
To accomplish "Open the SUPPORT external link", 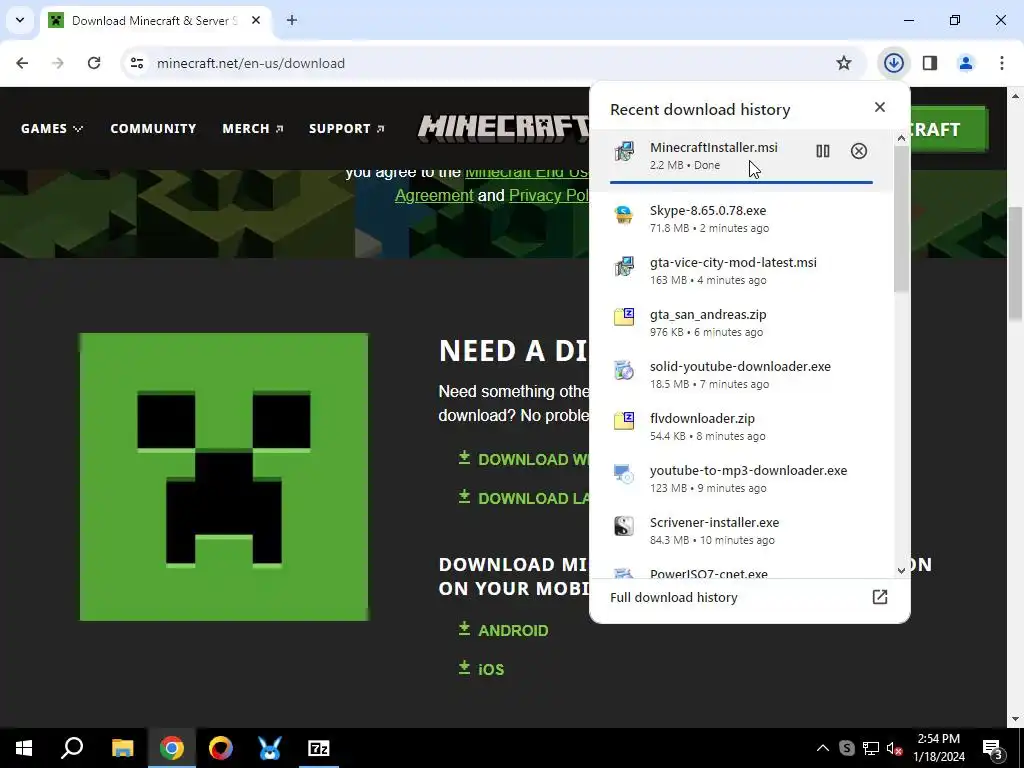I will click(347, 129).
